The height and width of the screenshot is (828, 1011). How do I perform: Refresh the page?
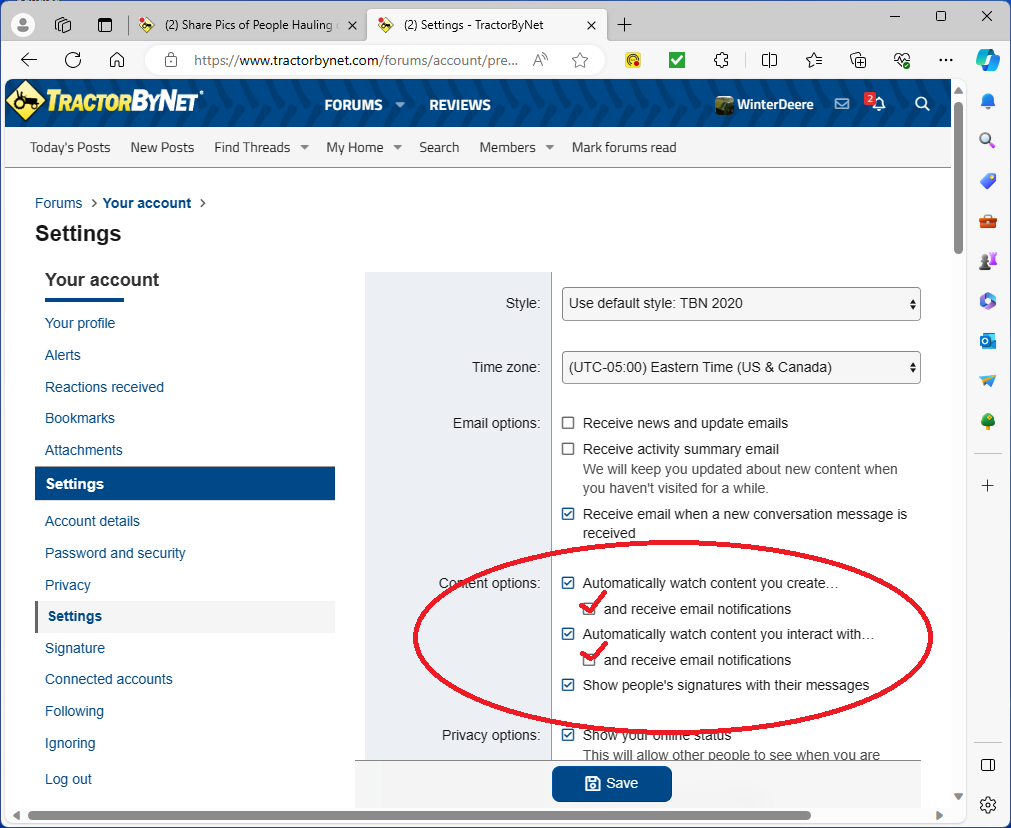click(73, 60)
